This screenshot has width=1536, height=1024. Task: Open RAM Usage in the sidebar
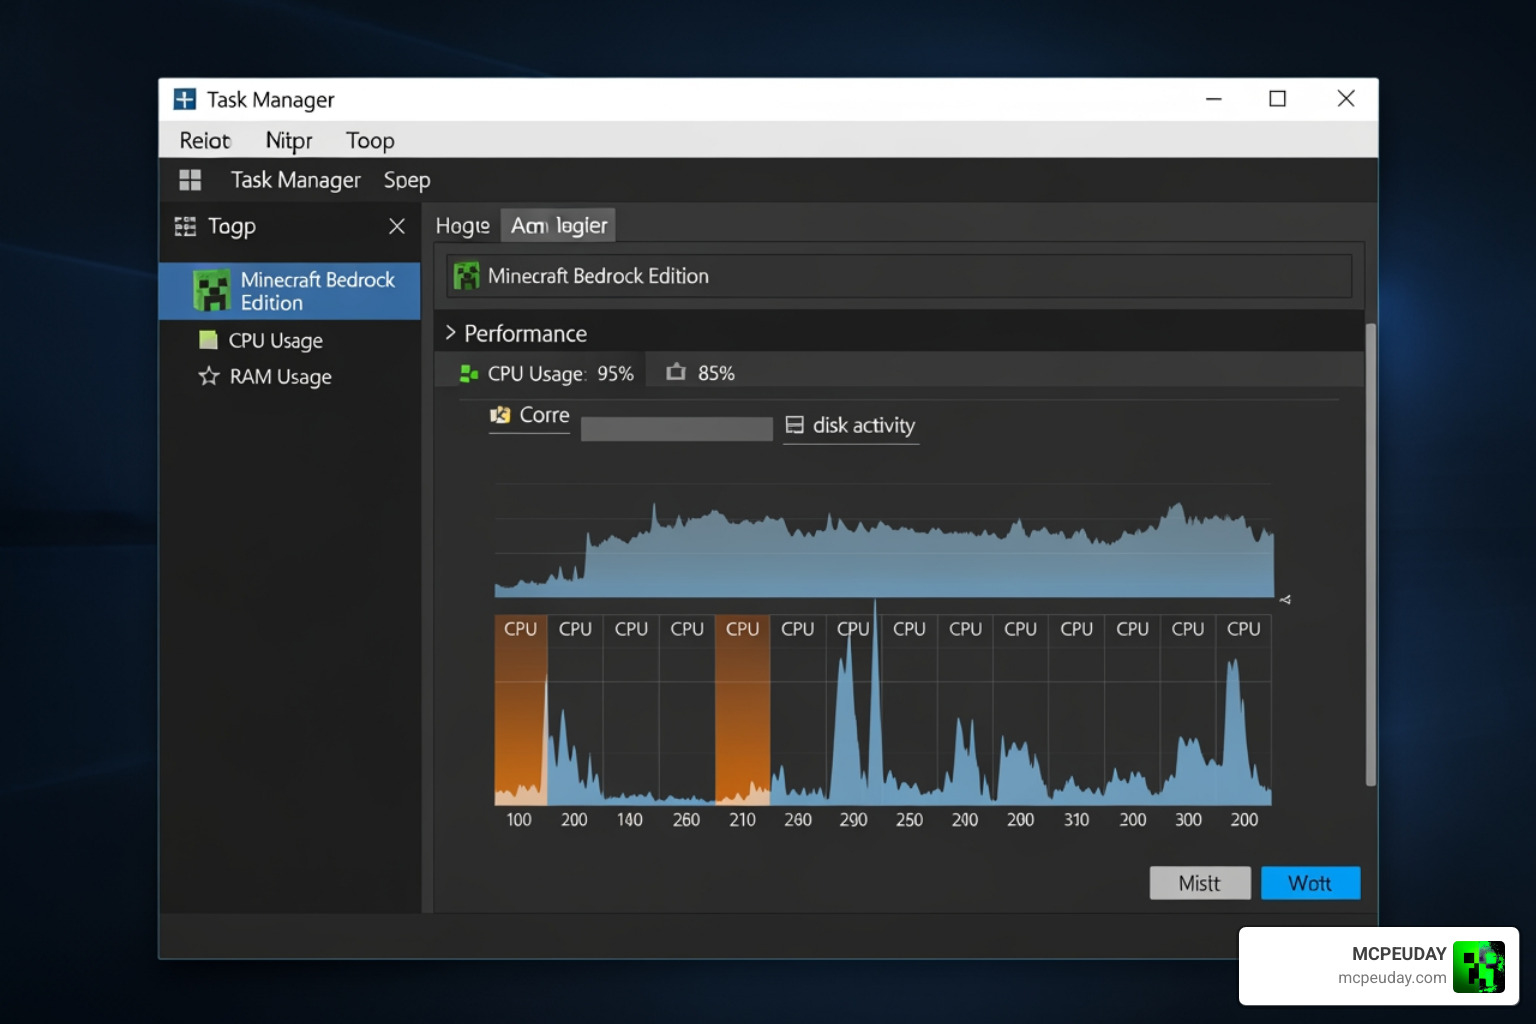280,377
